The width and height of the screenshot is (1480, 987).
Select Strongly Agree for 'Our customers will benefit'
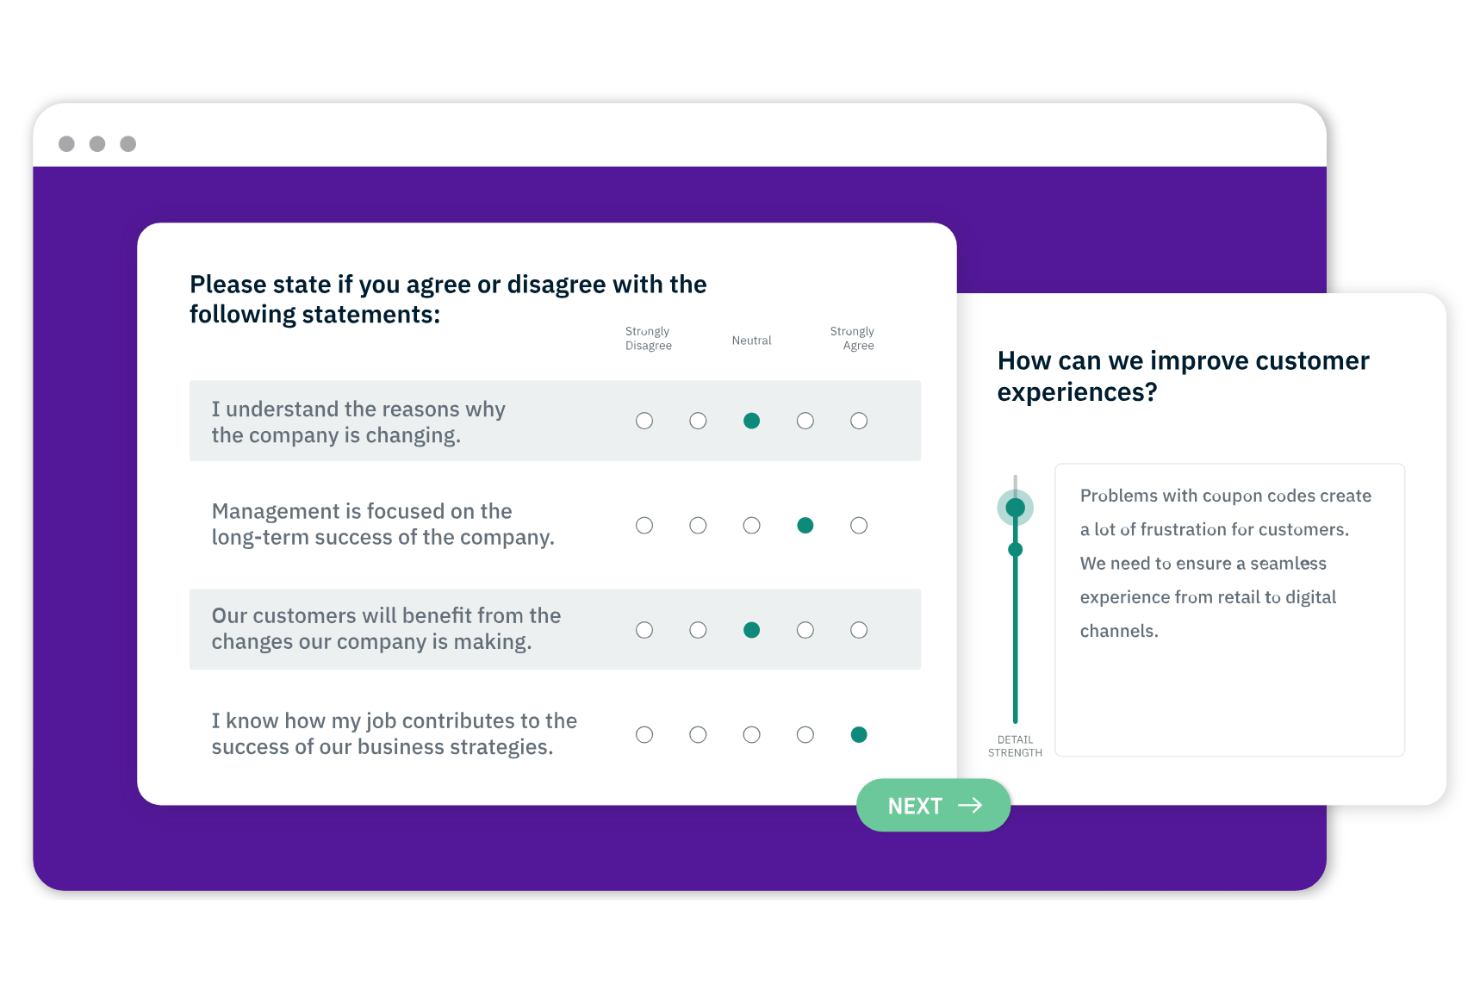coord(859,630)
